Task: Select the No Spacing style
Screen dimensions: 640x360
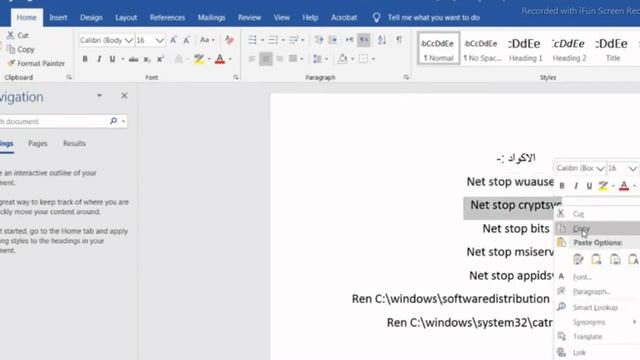Action: pos(481,49)
